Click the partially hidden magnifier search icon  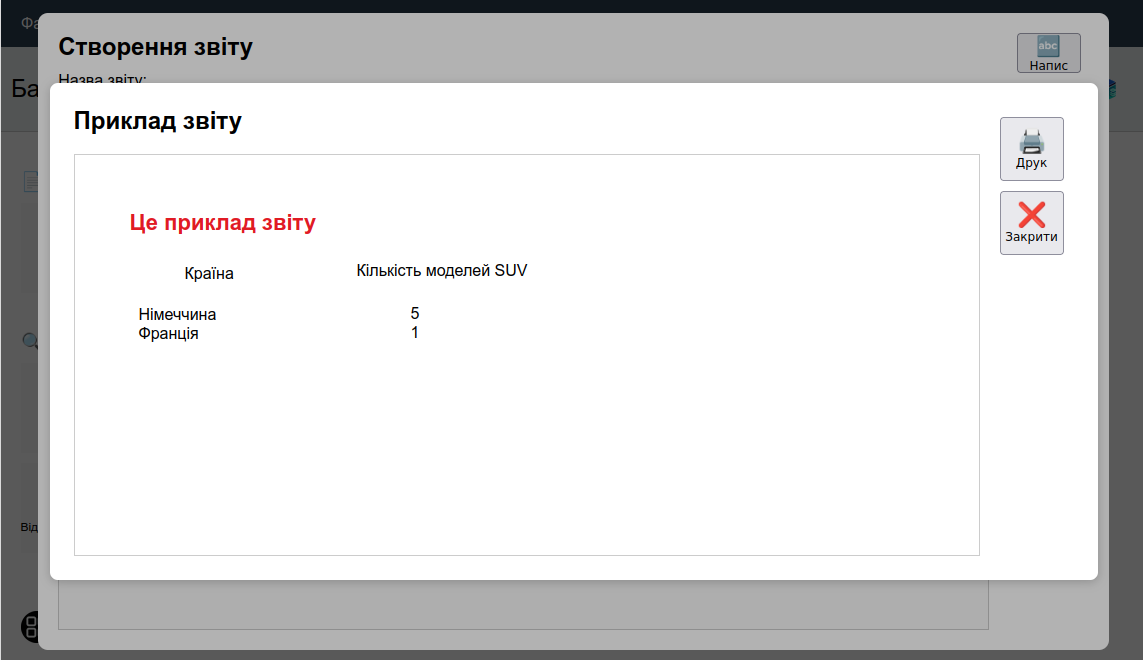pos(31,341)
